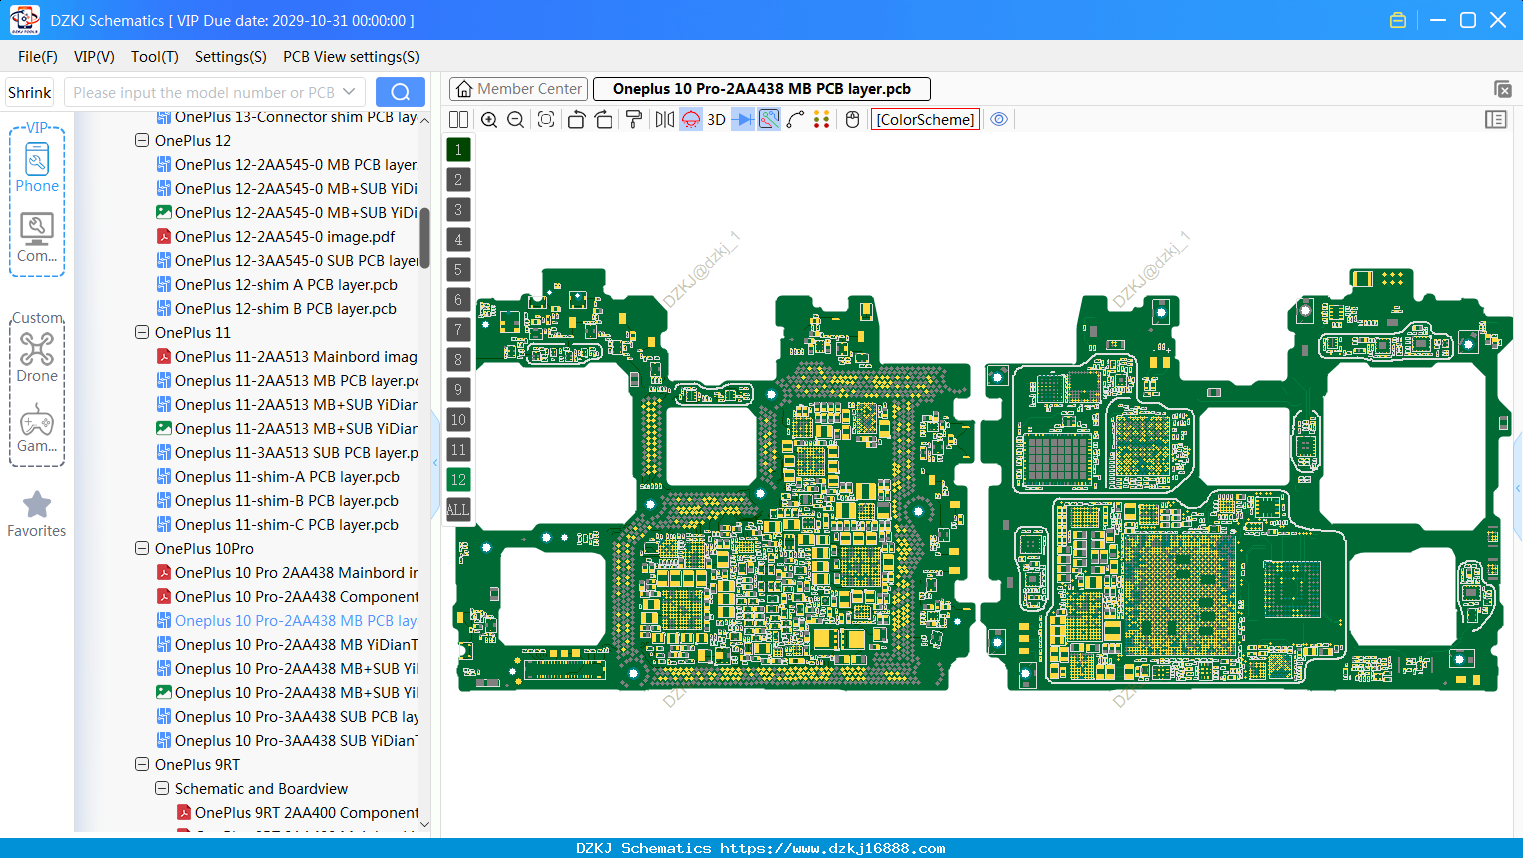The width and height of the screenshot is (1523, 858).
Task: Open the Game console category
Action: [37, 428]
